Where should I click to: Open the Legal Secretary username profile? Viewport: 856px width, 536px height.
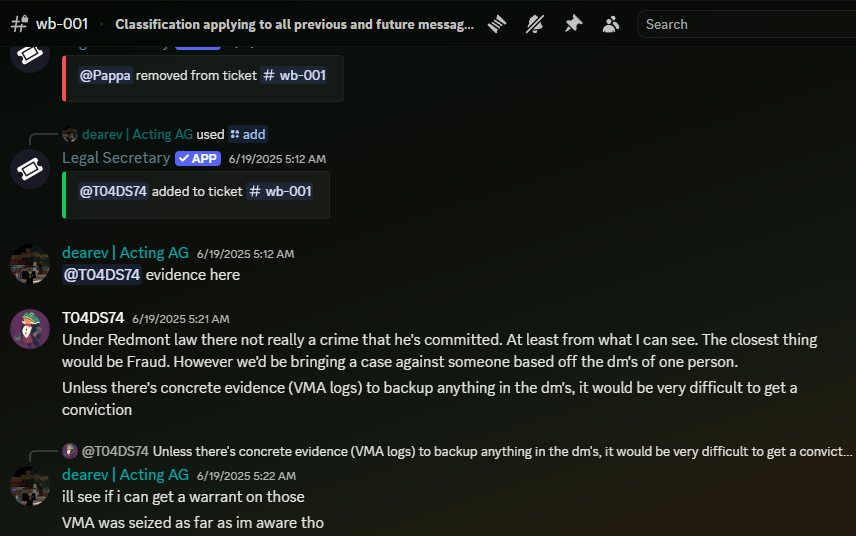[x=116, y=158]
